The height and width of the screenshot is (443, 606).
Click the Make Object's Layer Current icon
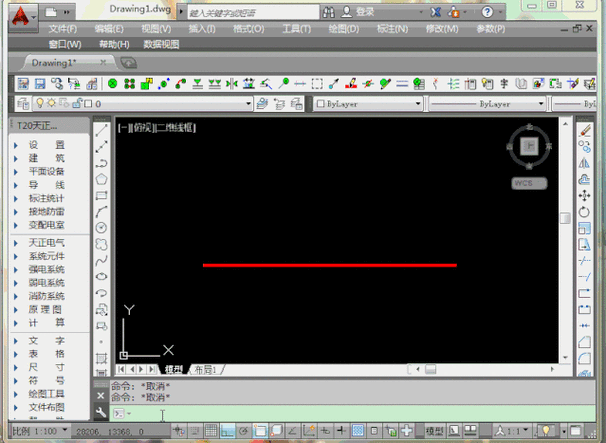[x=262, y=104]
